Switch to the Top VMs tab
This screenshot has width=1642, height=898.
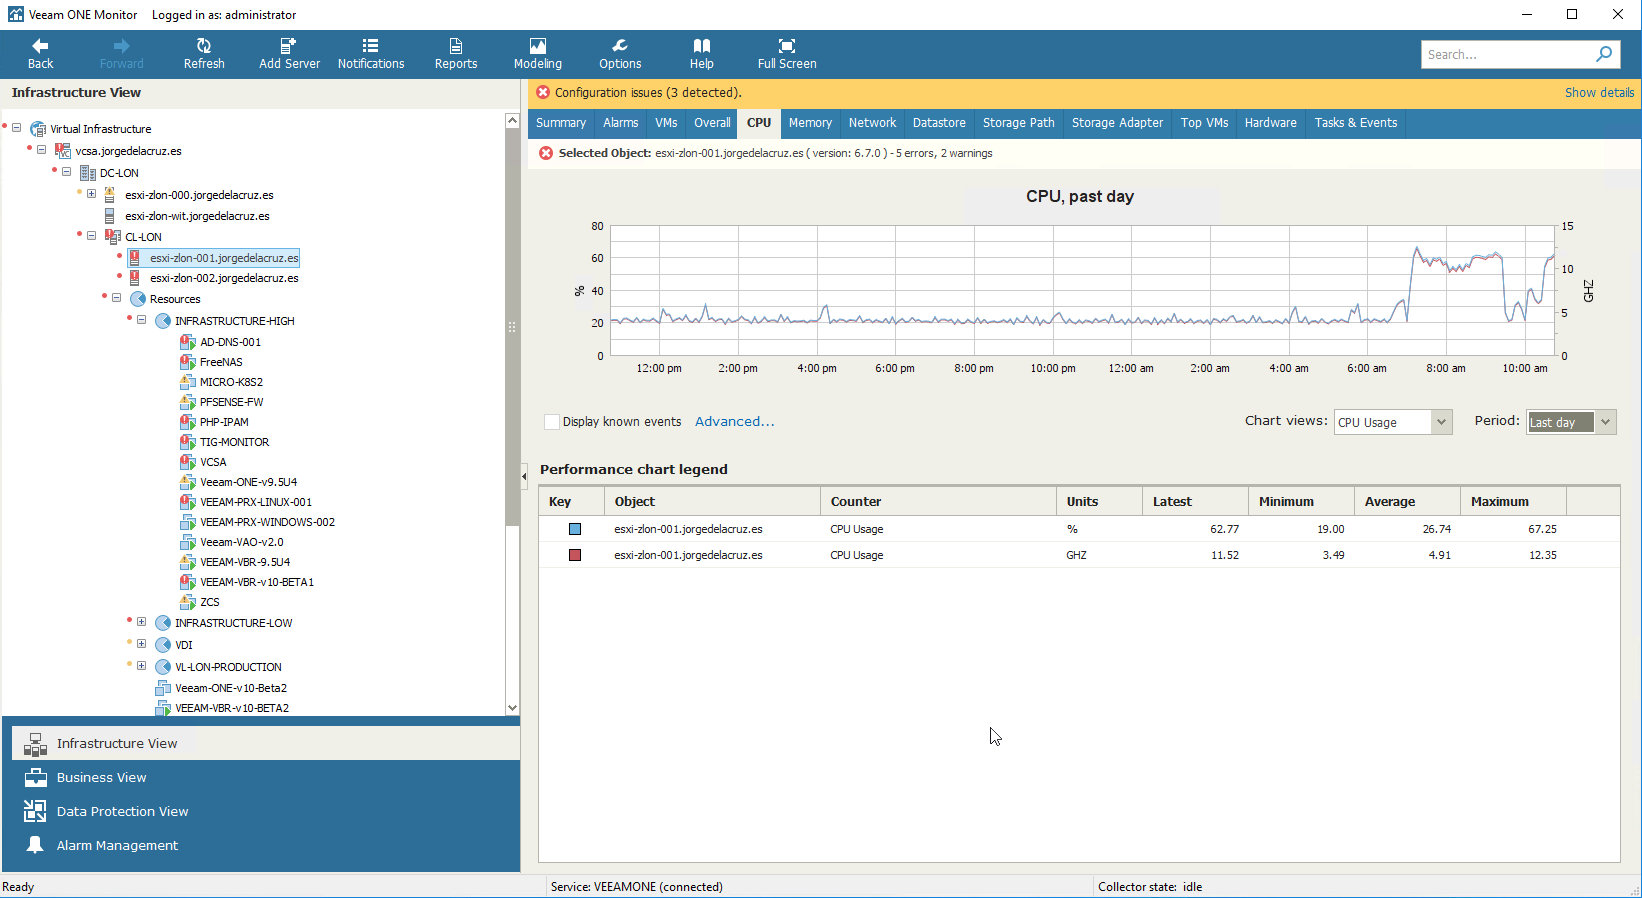pos(1204,123)
